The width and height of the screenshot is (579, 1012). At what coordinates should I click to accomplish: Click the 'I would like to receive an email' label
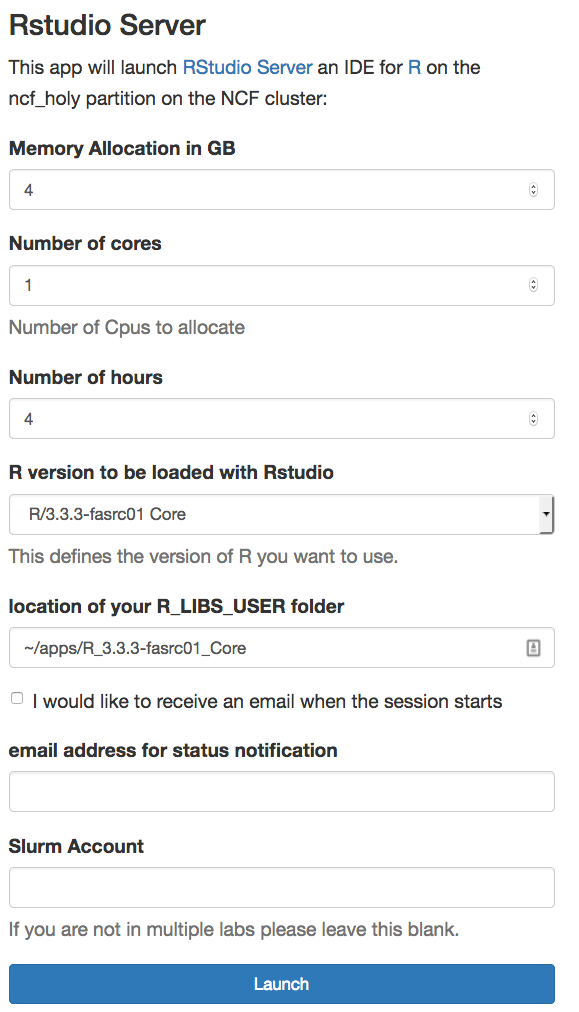click(x=267, y=702)
